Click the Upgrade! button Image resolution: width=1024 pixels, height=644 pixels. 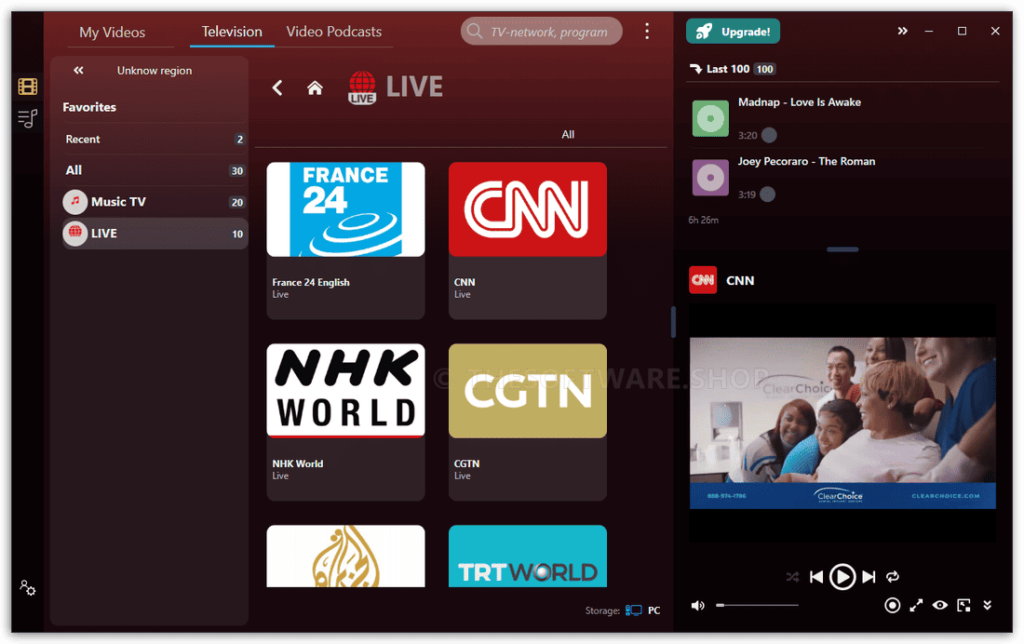[x=733, y=31]
